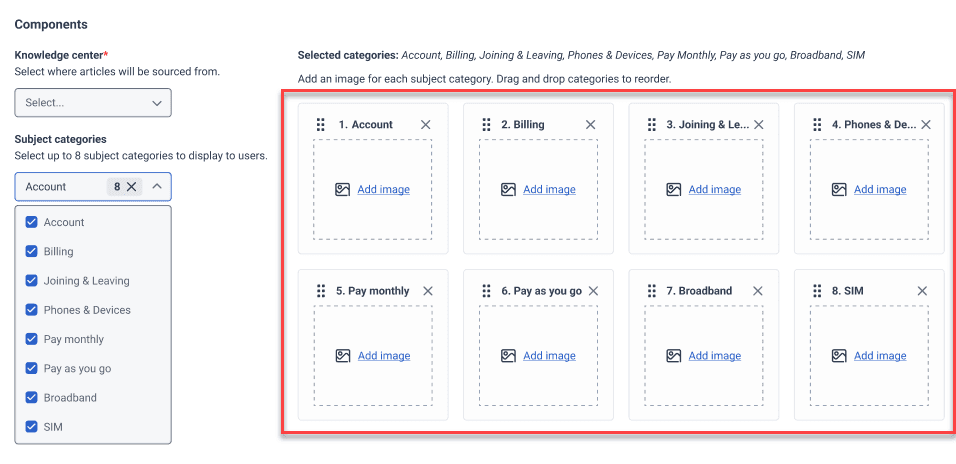Viewport: 956px width, 464px height.
Task: Grab the drag handle on Billing card
Action: coord(486,124)
